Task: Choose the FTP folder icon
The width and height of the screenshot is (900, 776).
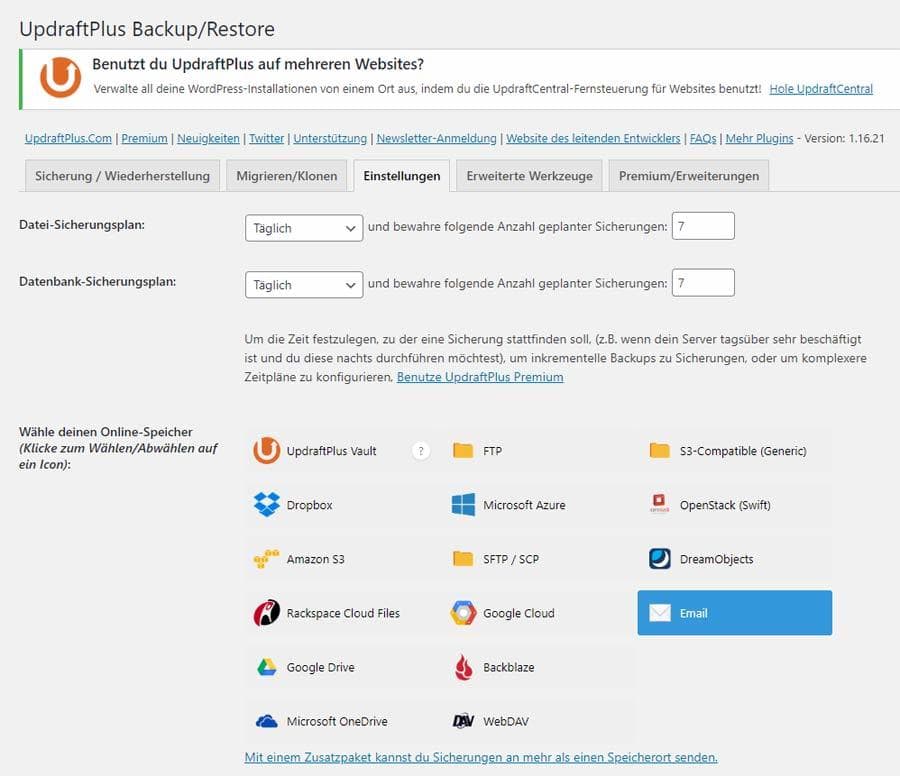Action: tap(463, 451)
